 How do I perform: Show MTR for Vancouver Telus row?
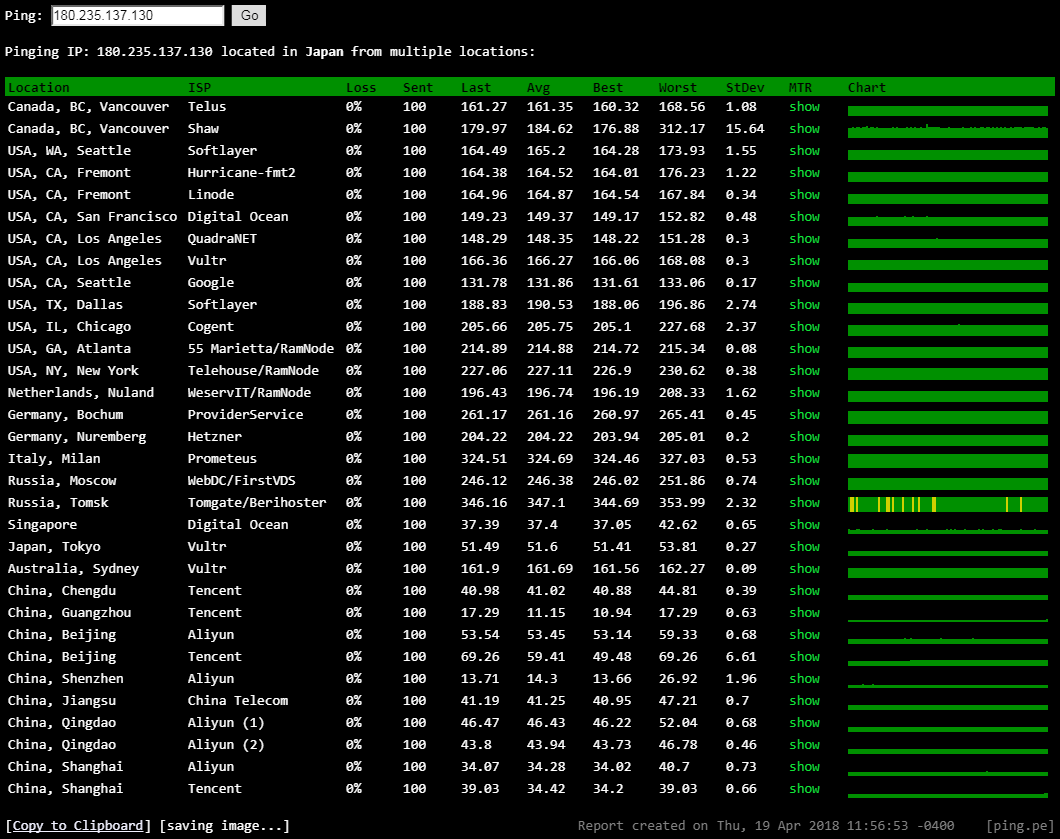click(804, 107)
